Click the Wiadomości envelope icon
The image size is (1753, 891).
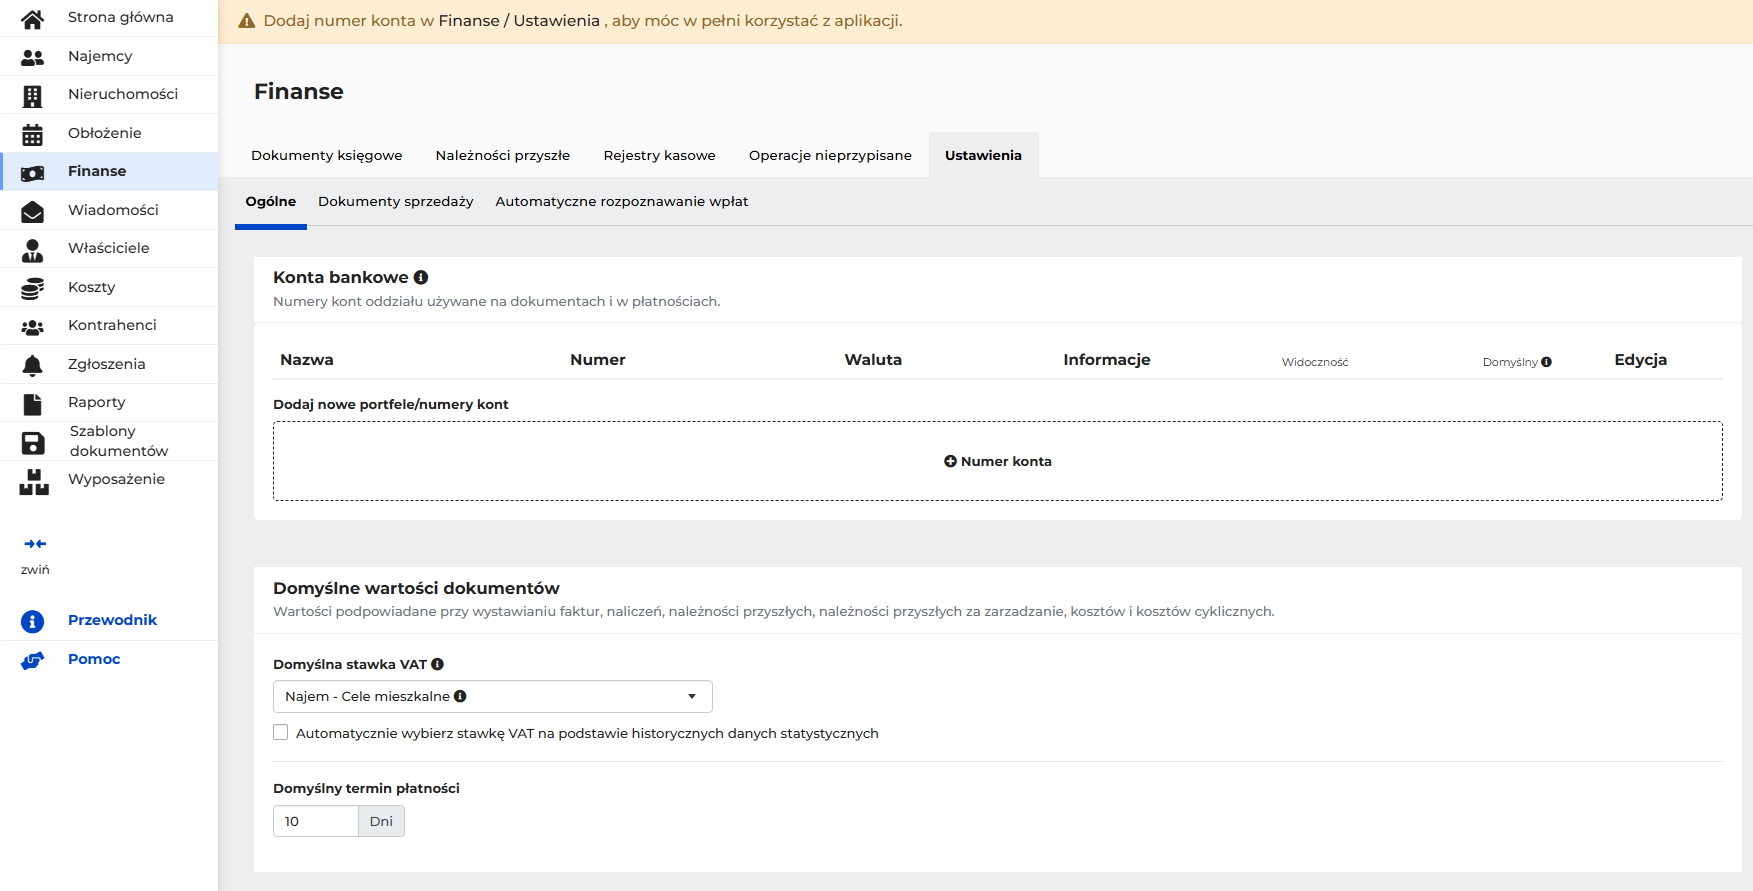(32, 211)
